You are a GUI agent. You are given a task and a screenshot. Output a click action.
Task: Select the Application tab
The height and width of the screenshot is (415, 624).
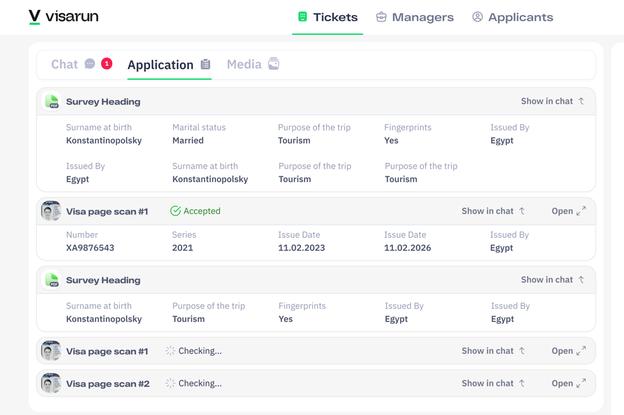[x=169, y=65]
